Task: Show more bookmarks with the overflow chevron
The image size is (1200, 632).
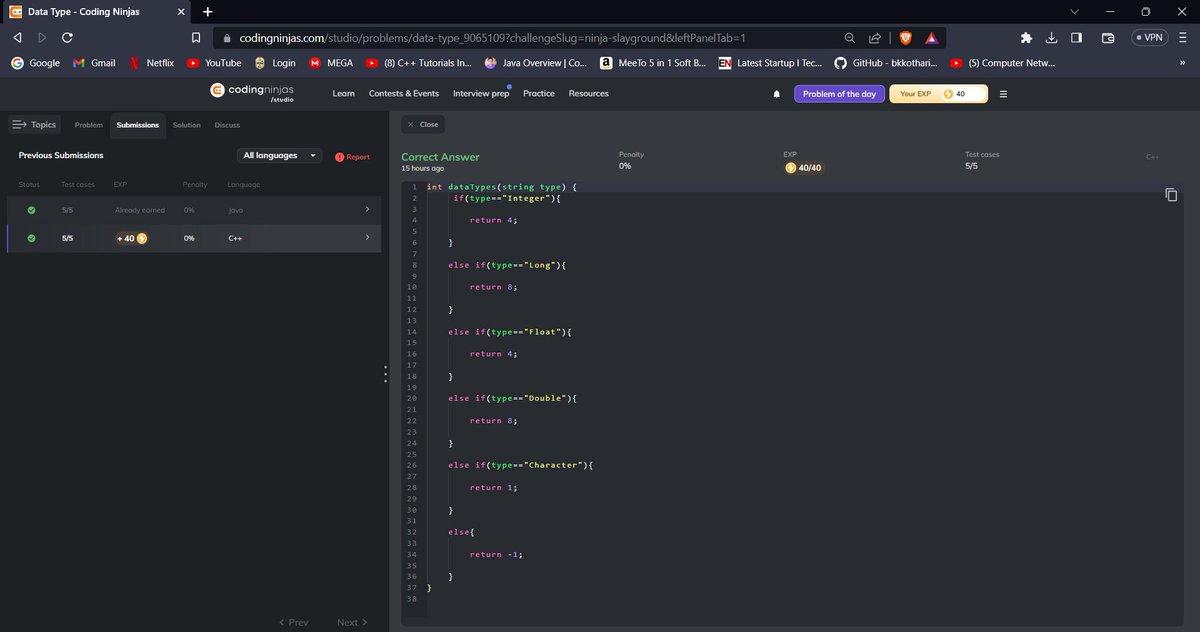Action: [x=1183, y=63]
